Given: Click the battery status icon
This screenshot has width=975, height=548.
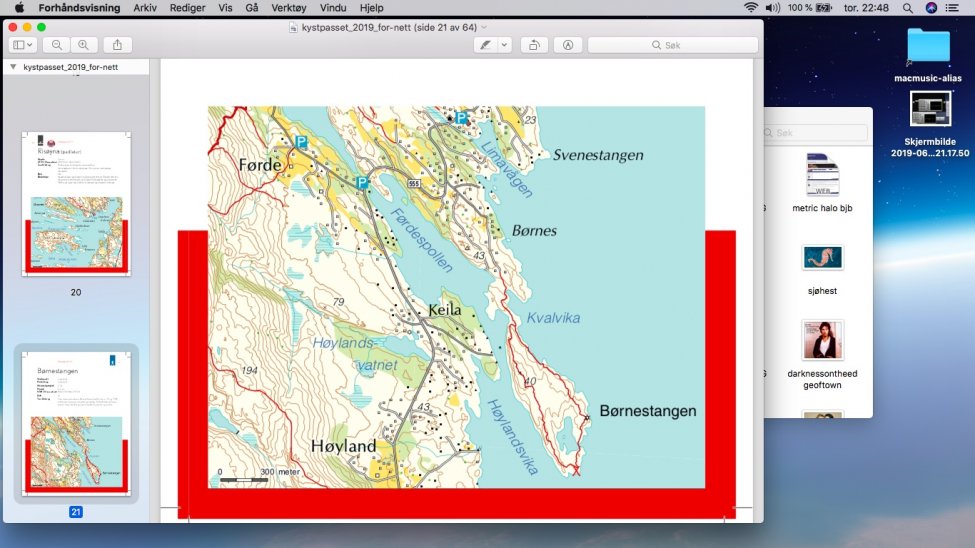Looking at the screenshot, I should (x=824, y=7).
